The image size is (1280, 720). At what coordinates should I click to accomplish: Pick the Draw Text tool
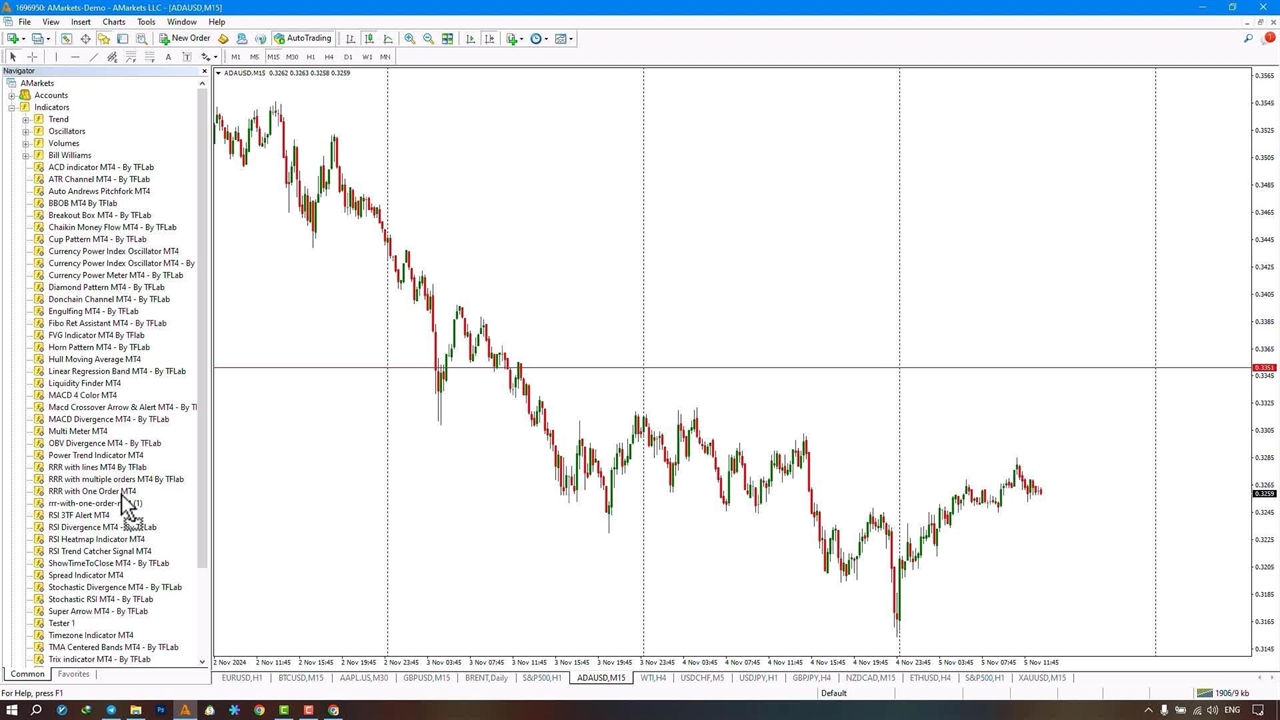point(168,57)
